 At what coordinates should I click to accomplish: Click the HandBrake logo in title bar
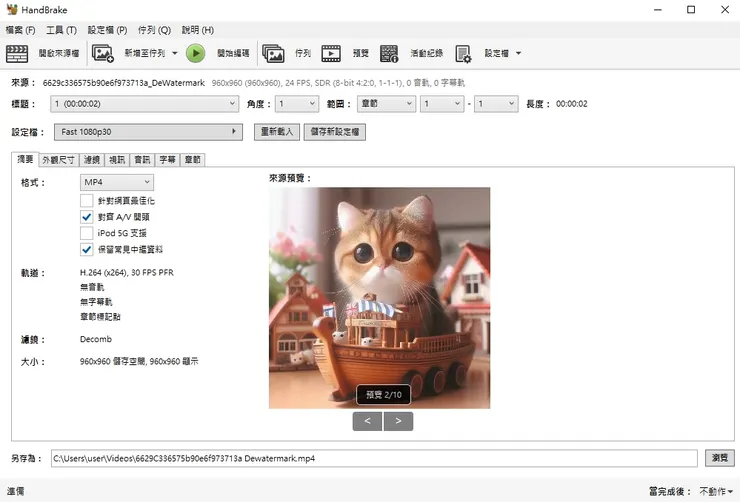click(x=12, y=9)
